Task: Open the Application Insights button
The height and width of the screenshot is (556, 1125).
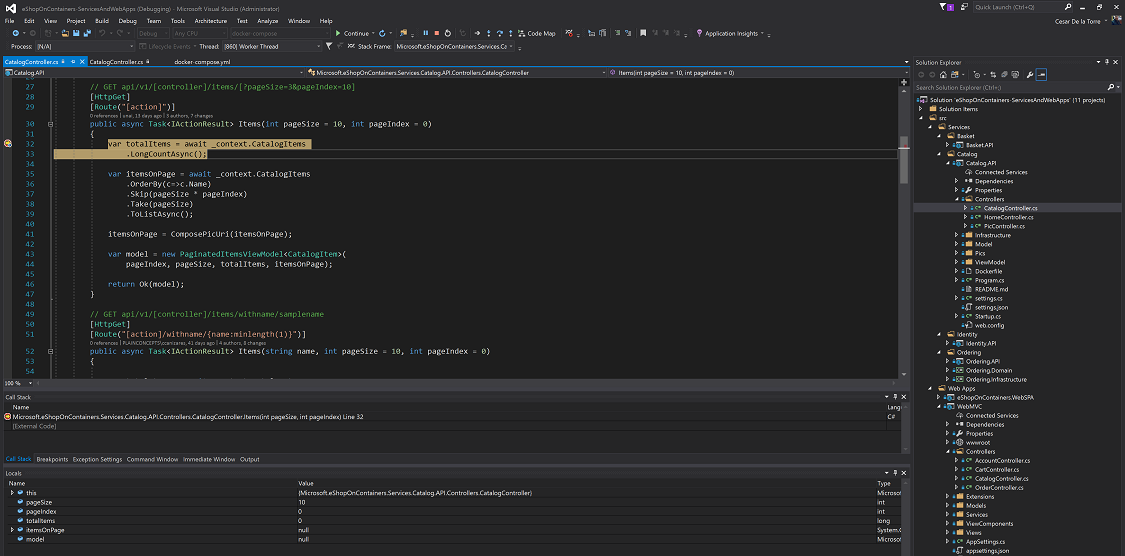Action: (731, 33)
